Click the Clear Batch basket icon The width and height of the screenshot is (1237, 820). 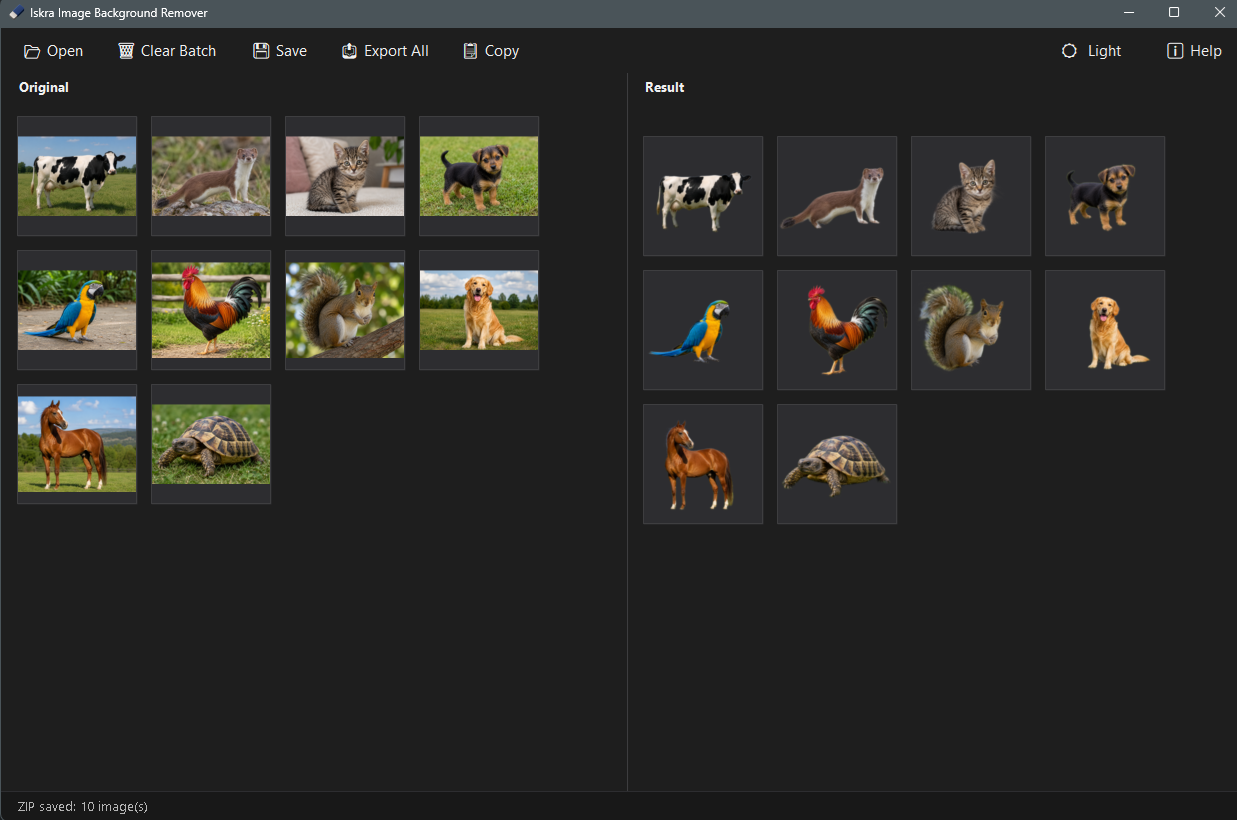pyautogui.click(x=126, y=51)
